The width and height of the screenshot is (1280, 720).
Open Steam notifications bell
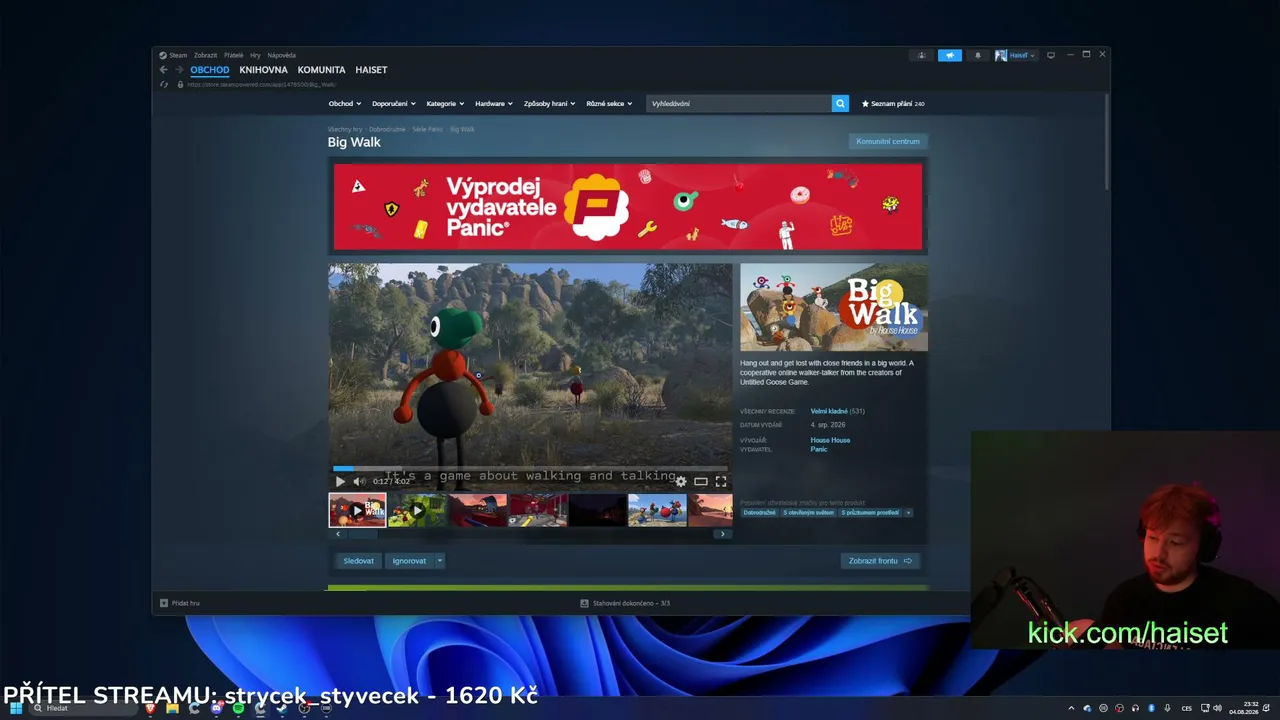point(978,55)
